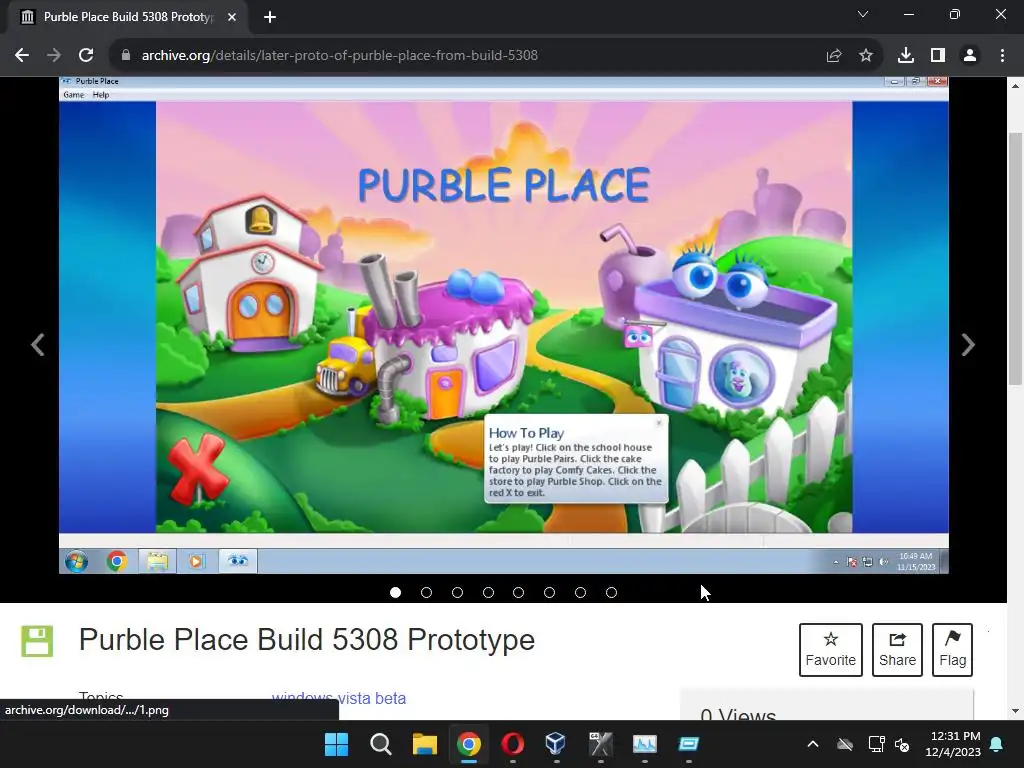The height and width of the screenshot is (768, 1024).
Task: Select the eighth carousel dot
Action: click(611, 592)
